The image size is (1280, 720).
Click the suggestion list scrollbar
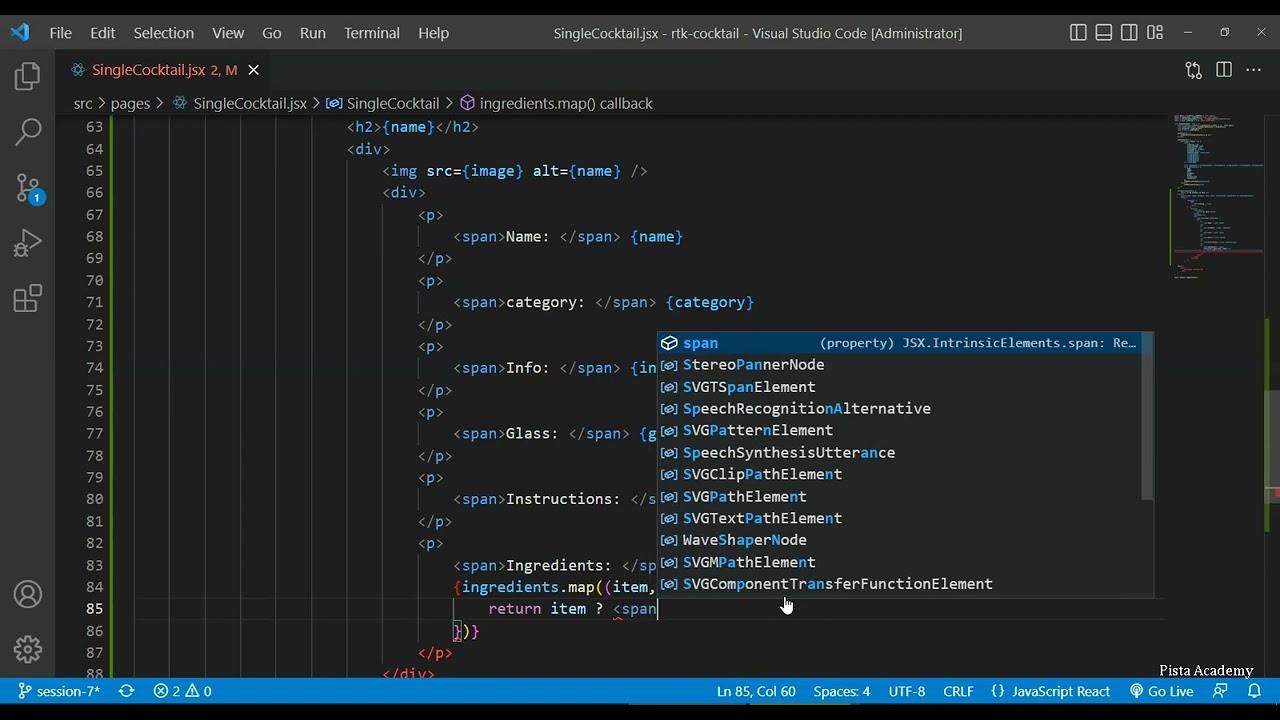tap(1147, 417)
